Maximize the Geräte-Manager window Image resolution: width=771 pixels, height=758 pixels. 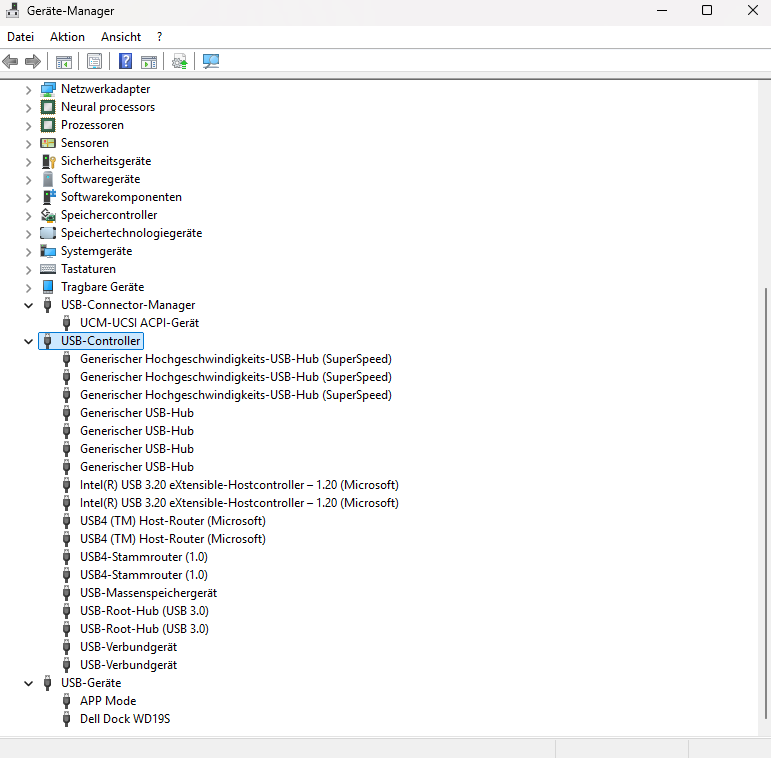coord(707,10)
